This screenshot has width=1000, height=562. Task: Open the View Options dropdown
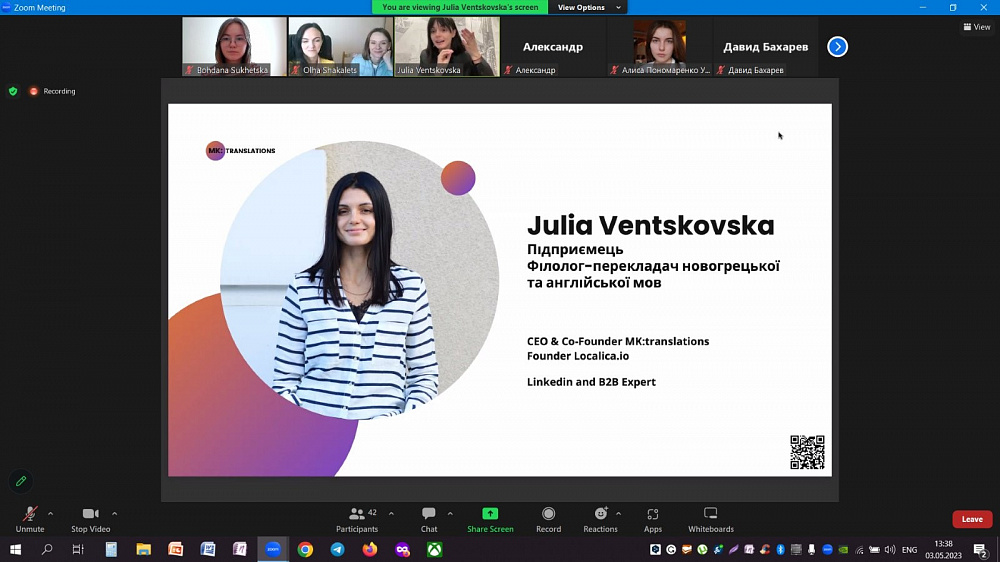(x=588, y=7)
